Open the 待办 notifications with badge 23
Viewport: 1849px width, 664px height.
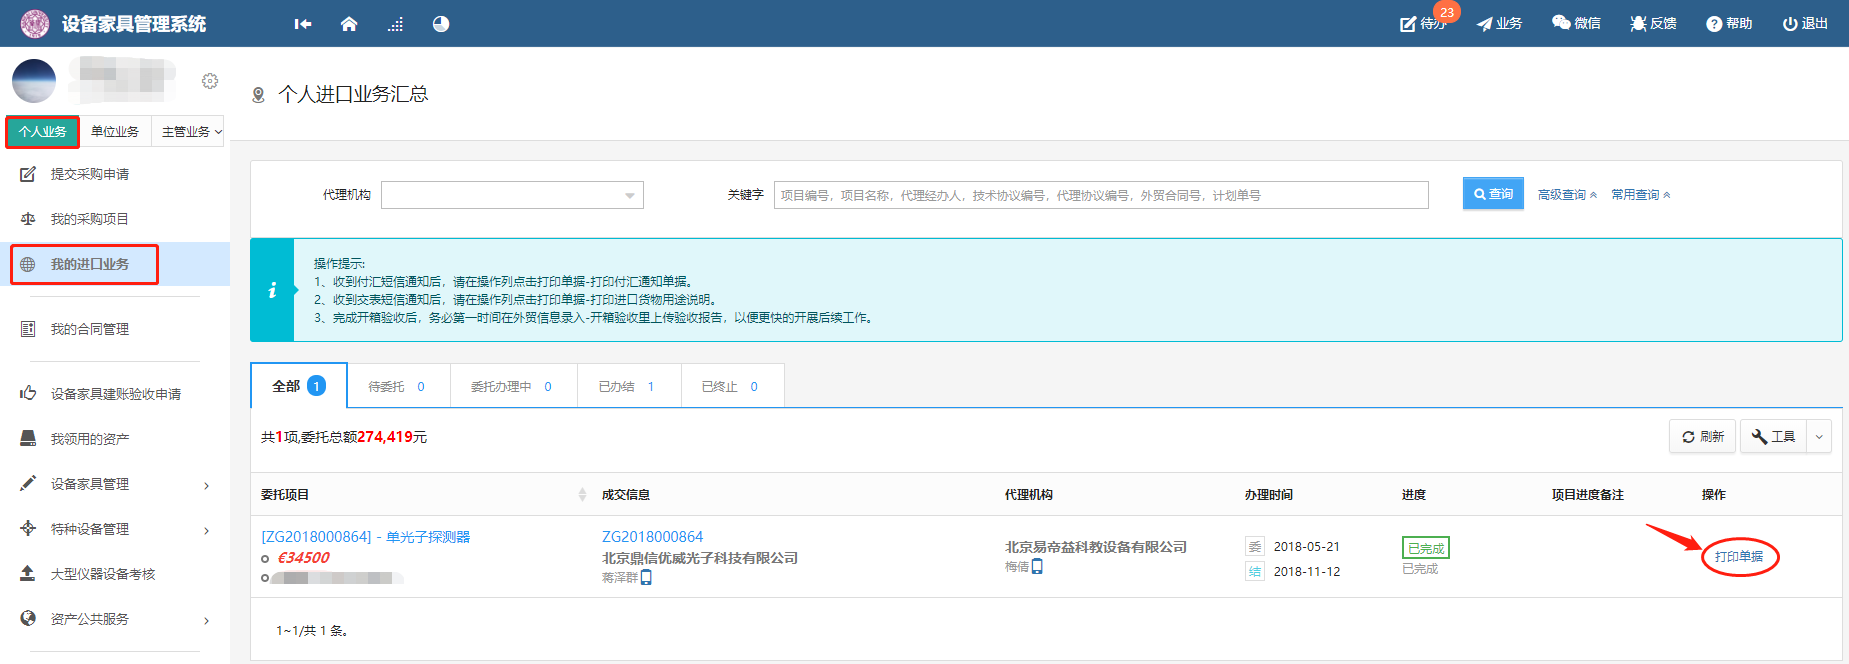pos(1423,23)
